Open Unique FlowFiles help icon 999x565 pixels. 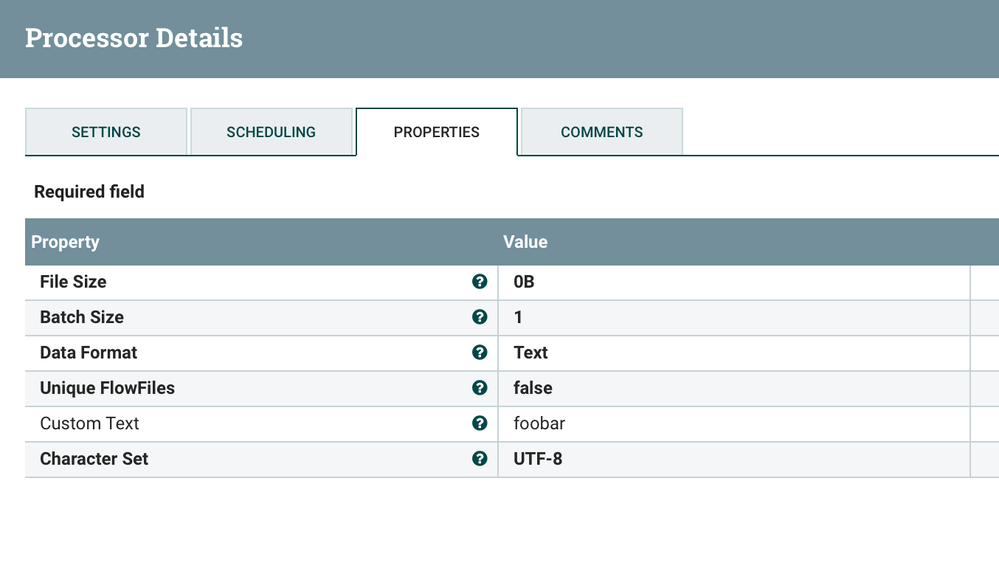click(480, 388)
